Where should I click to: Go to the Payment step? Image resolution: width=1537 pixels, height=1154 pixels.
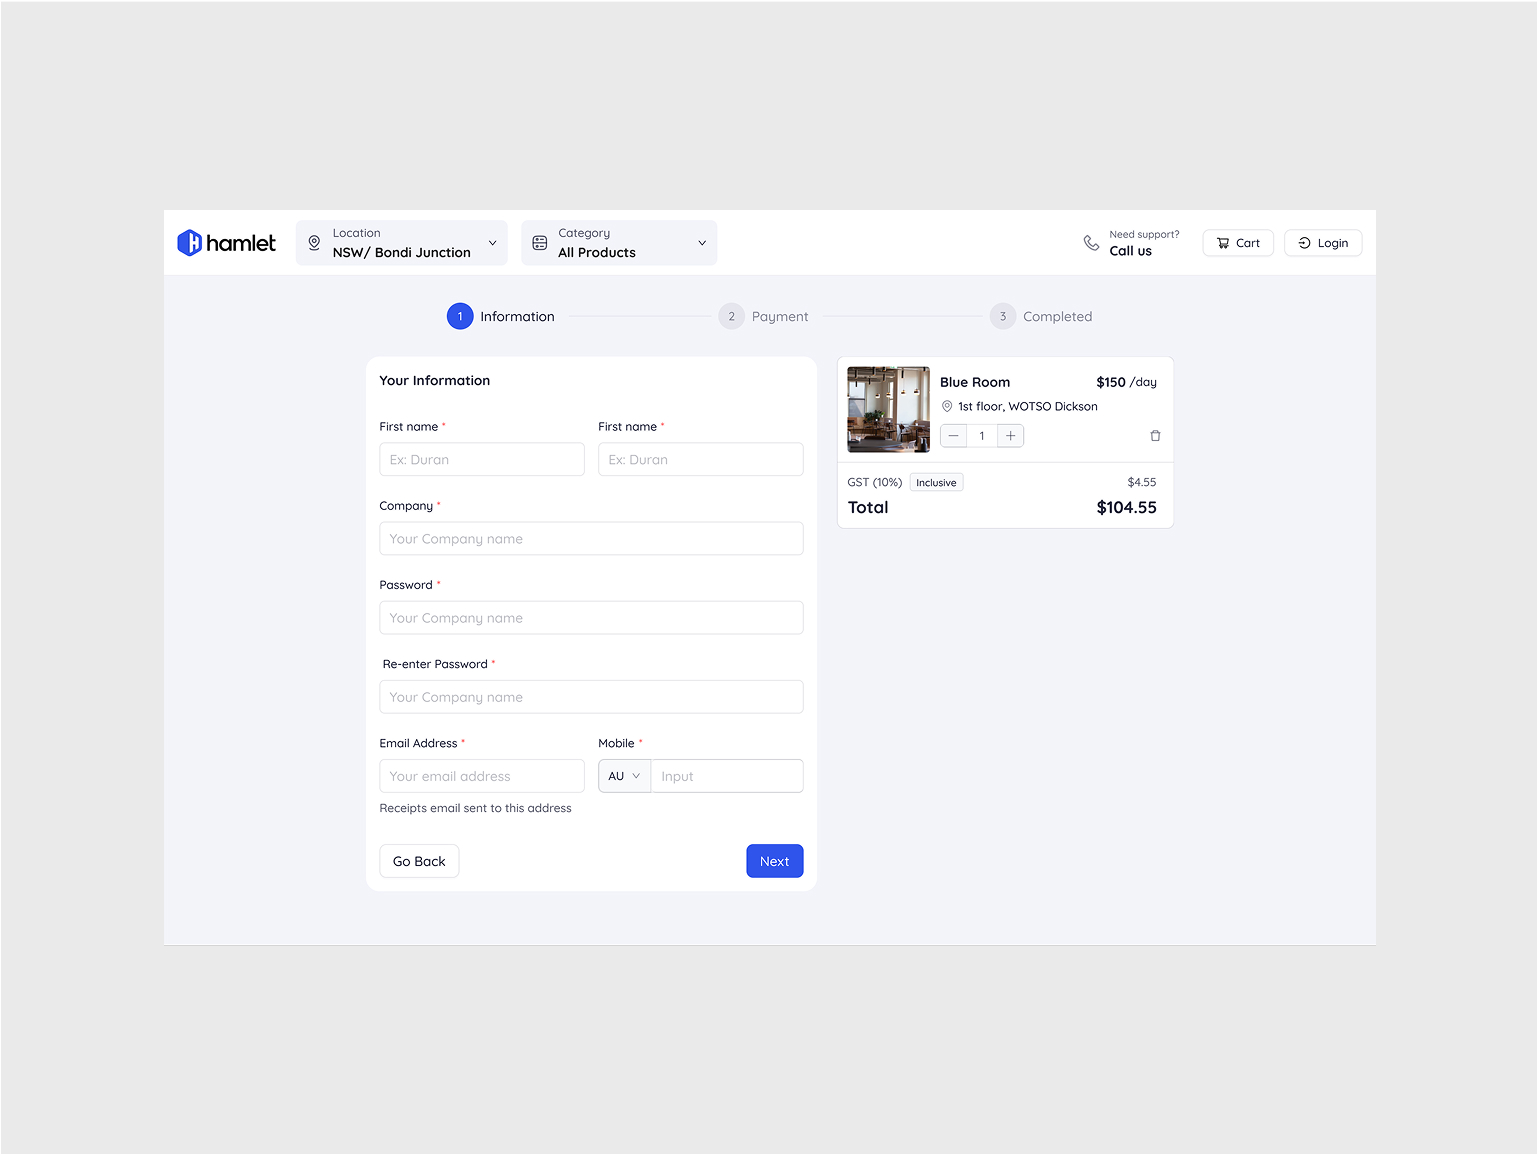click(x=764, y=317)
